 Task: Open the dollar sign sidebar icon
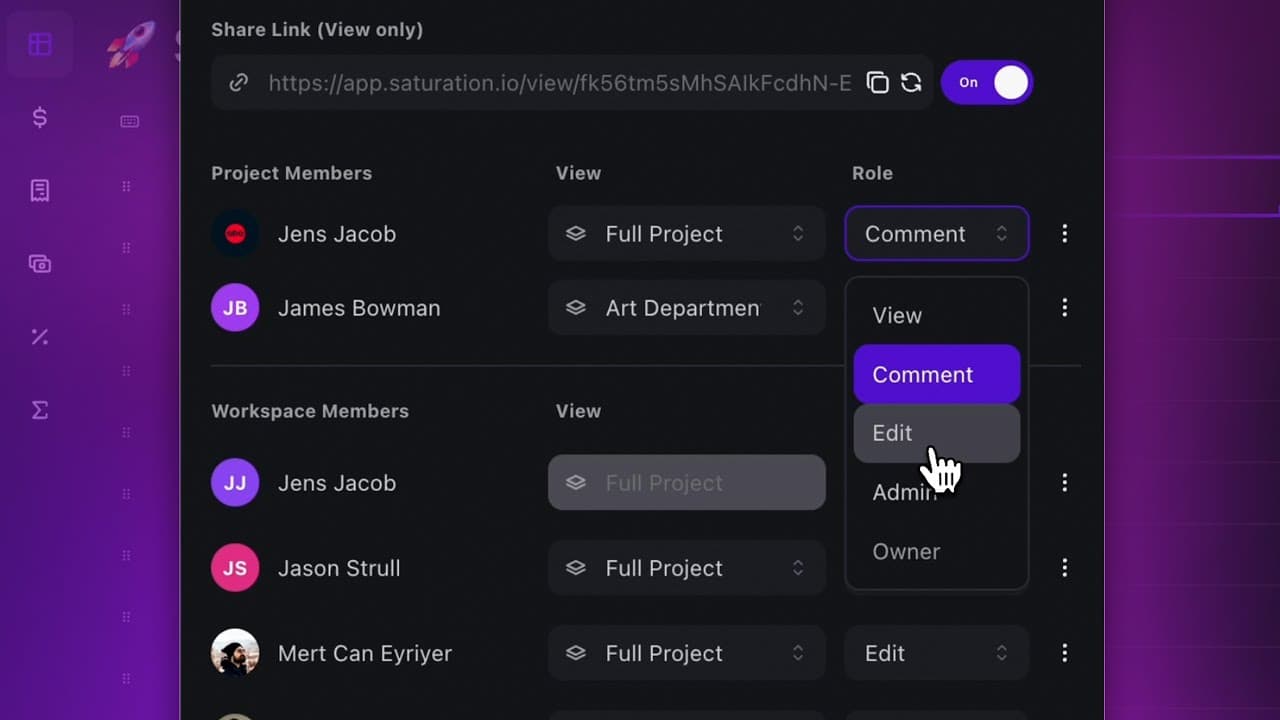coord(40,118)
